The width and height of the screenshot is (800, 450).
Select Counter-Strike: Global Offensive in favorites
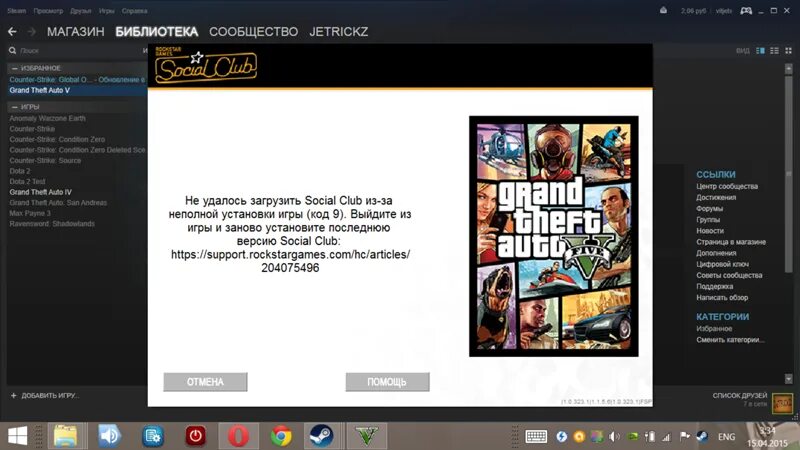pyautogui.click(x=77, y=80)
